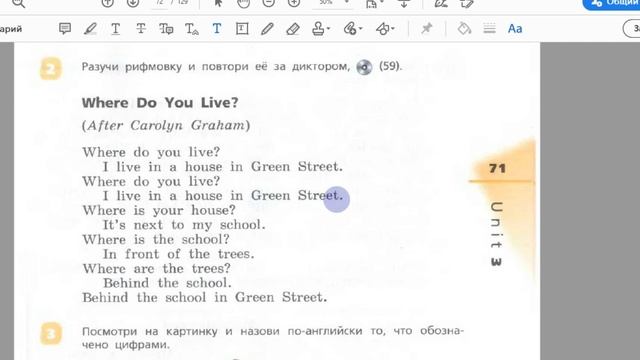This screenshot has height=360, width=640.
Task: Select the sticky note comment tool
Action: point(65,29)
